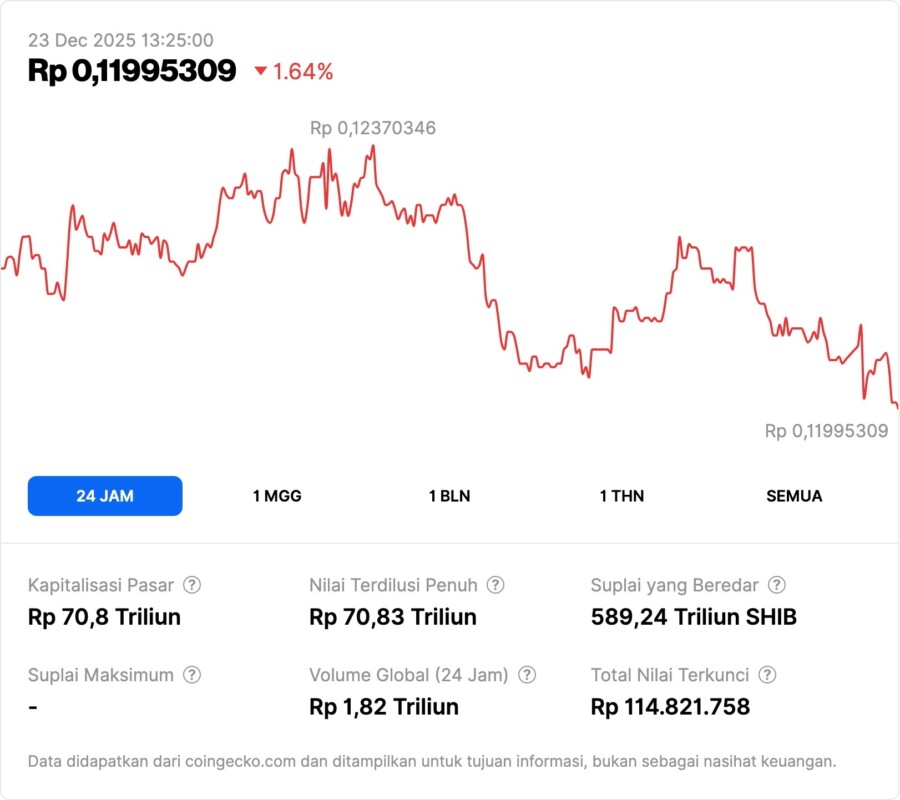
Task: Click the red down arrow beside 1.64%
Action: tap(261, 71)
